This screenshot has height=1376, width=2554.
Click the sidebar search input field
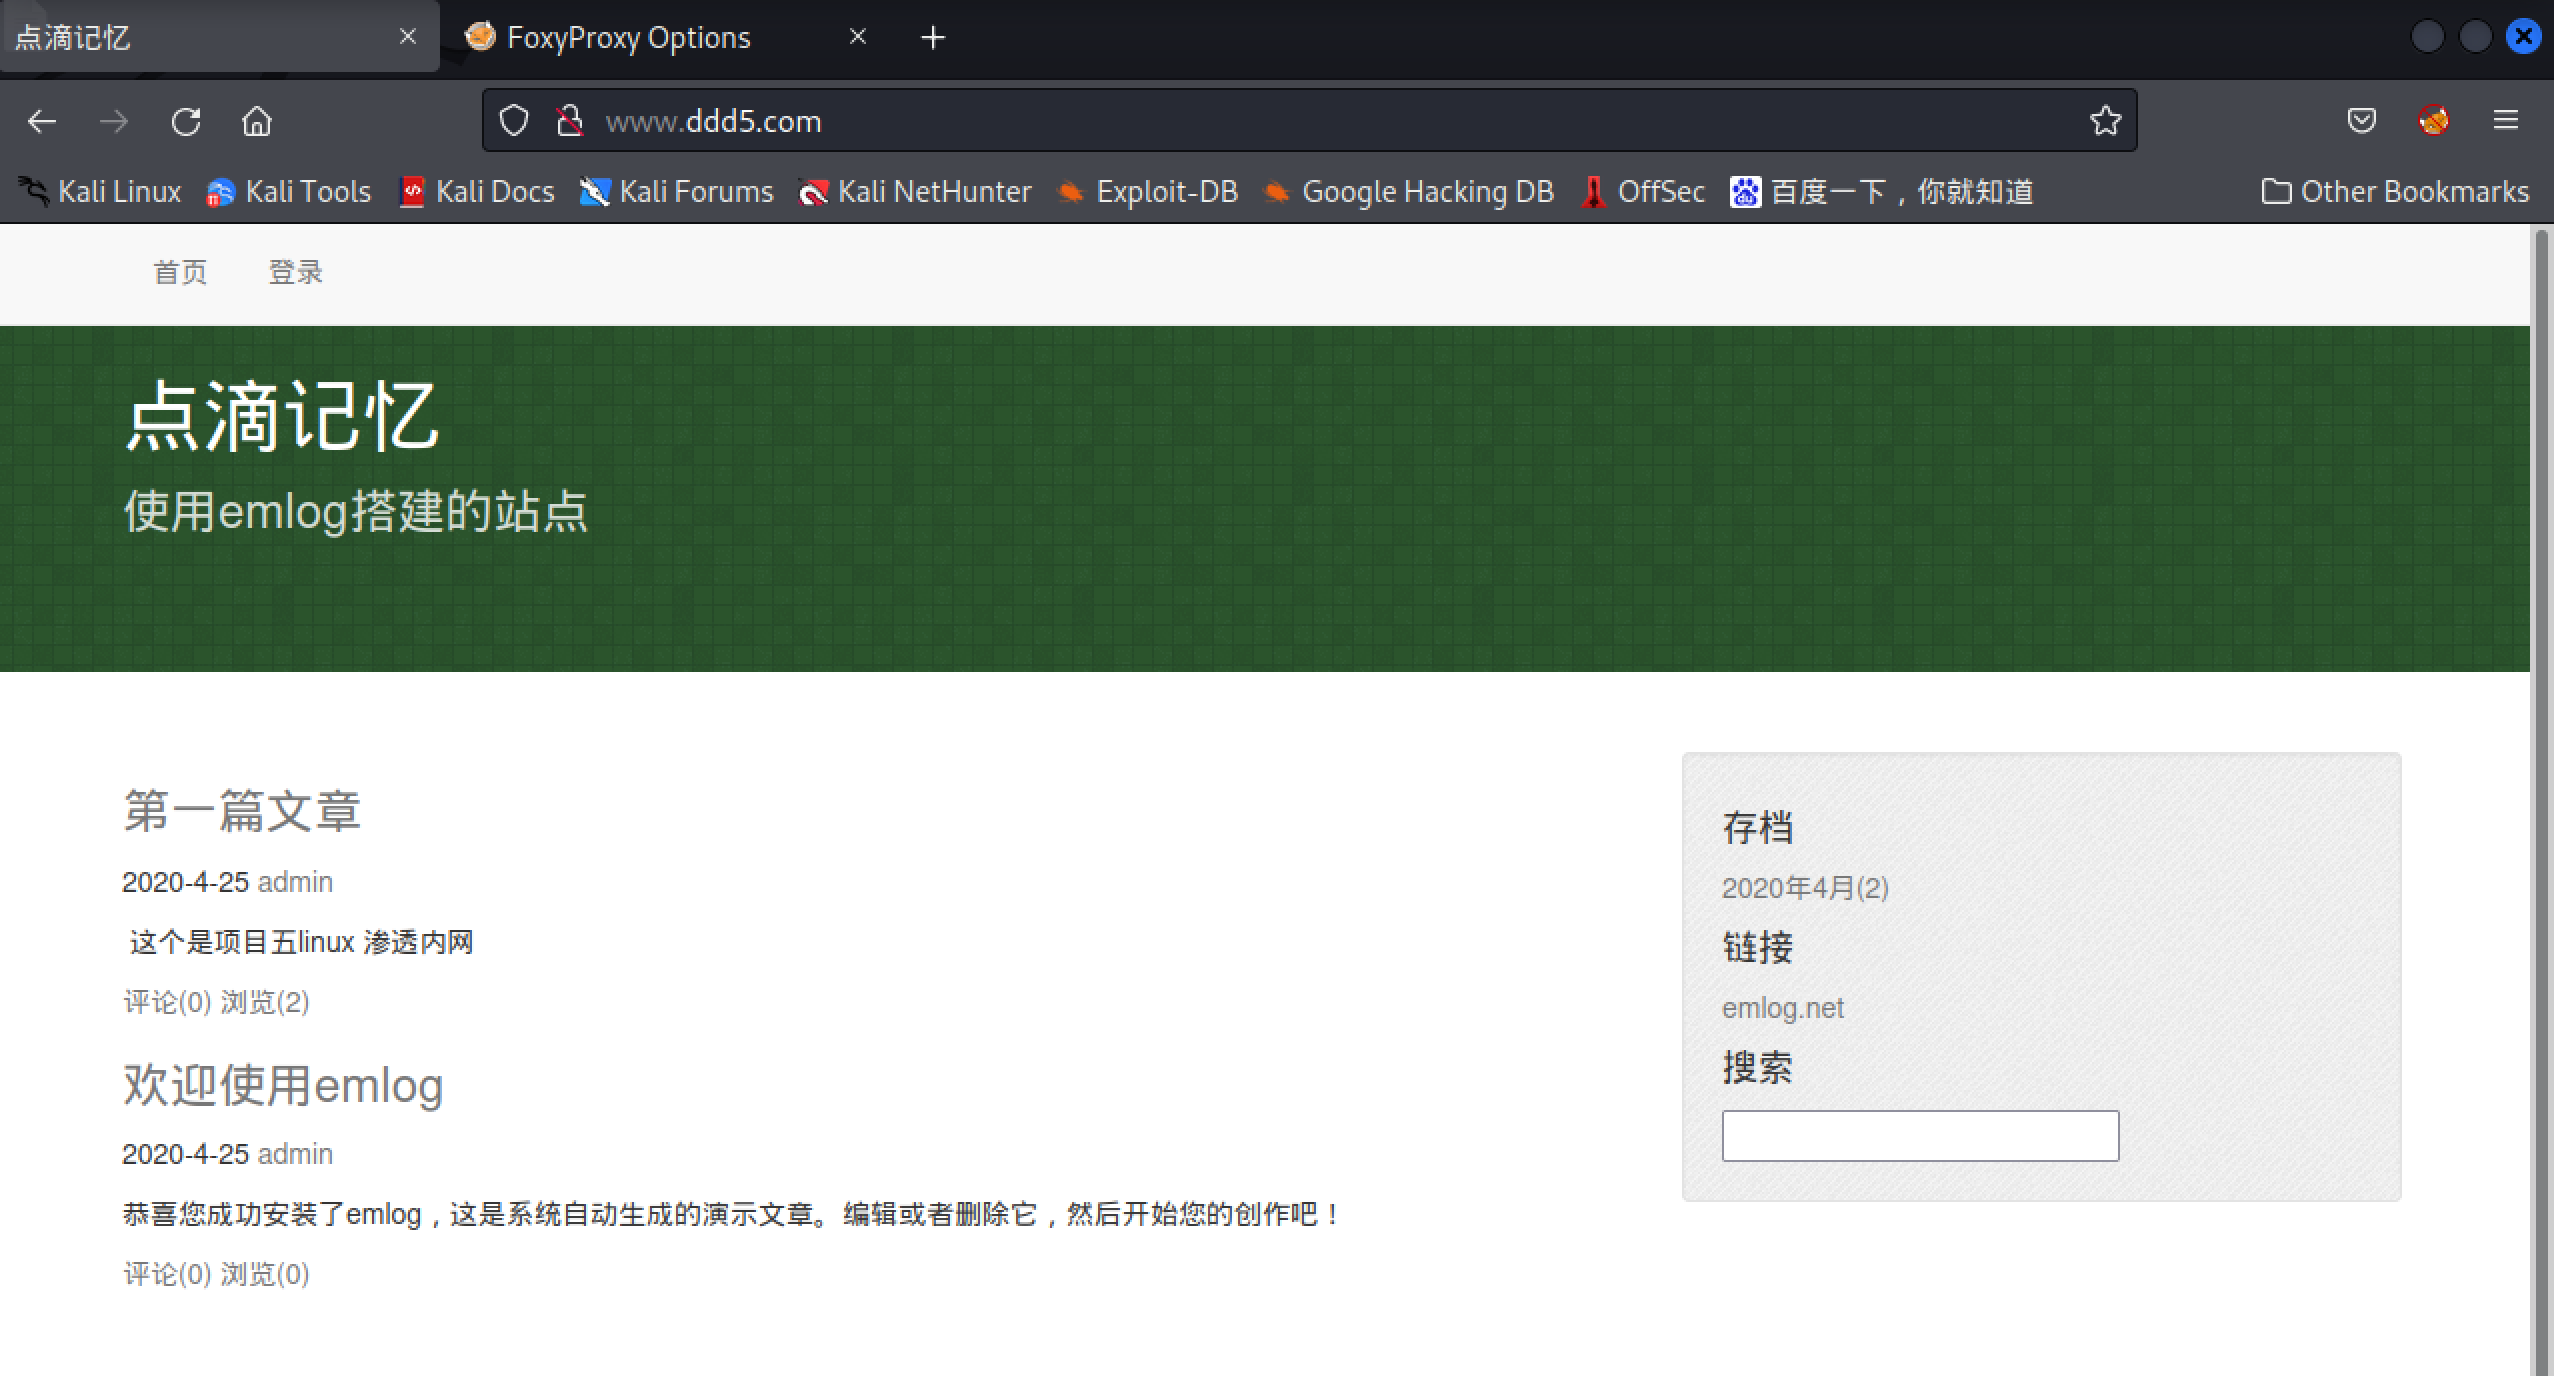point(1920,1136)
